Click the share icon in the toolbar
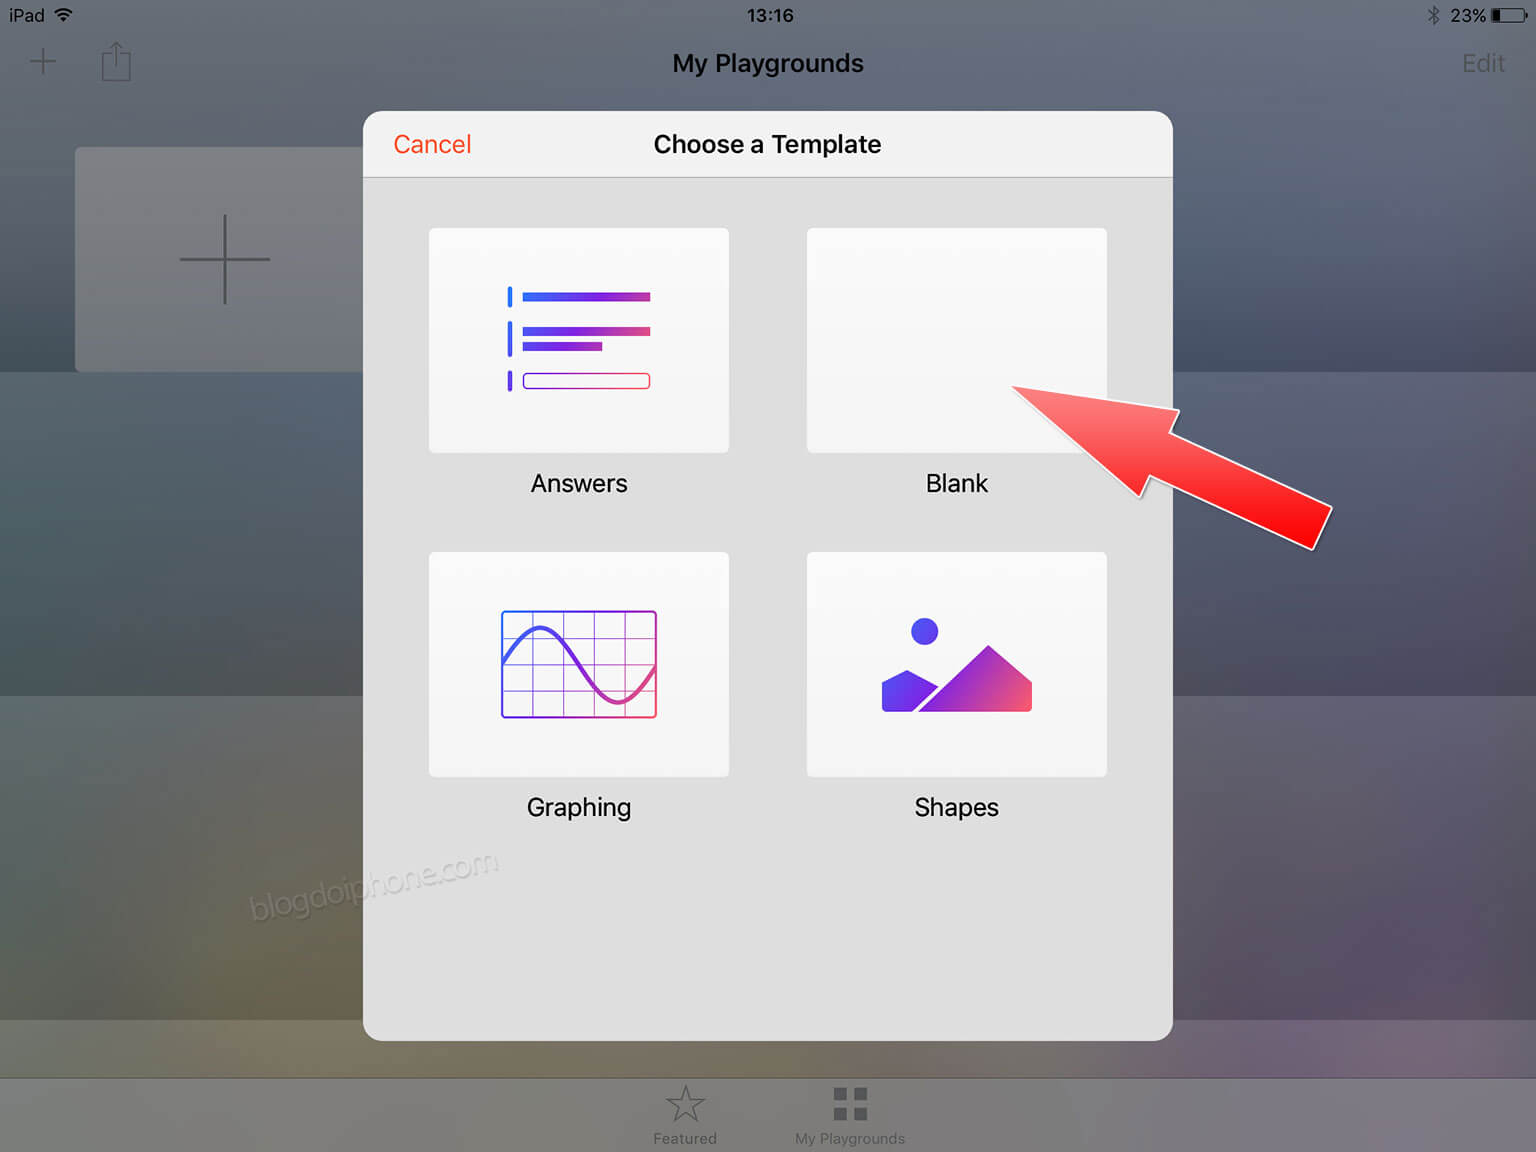Screen dimensions: 1536x1152 [116, 61]
